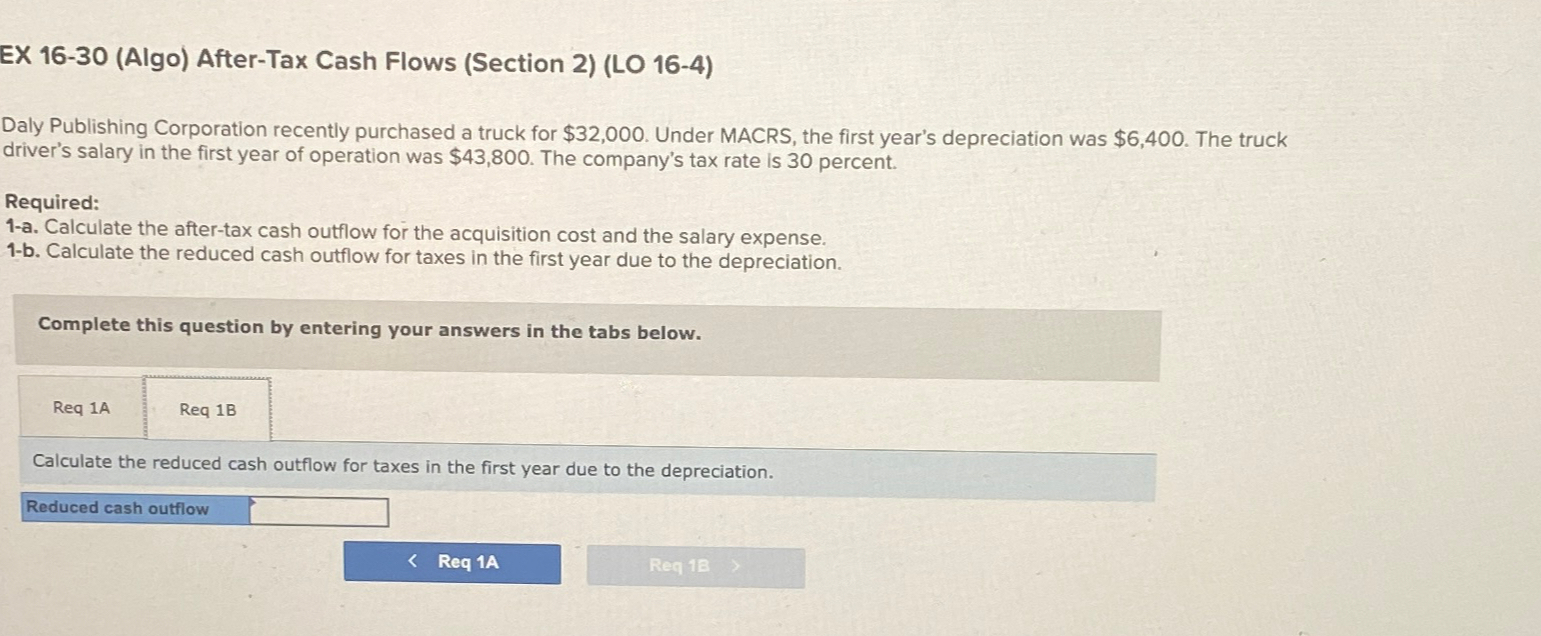Click the right chevron on the Req 1B button
Viewport: 1541px width, 636px height.
click(x=733, y=567)
